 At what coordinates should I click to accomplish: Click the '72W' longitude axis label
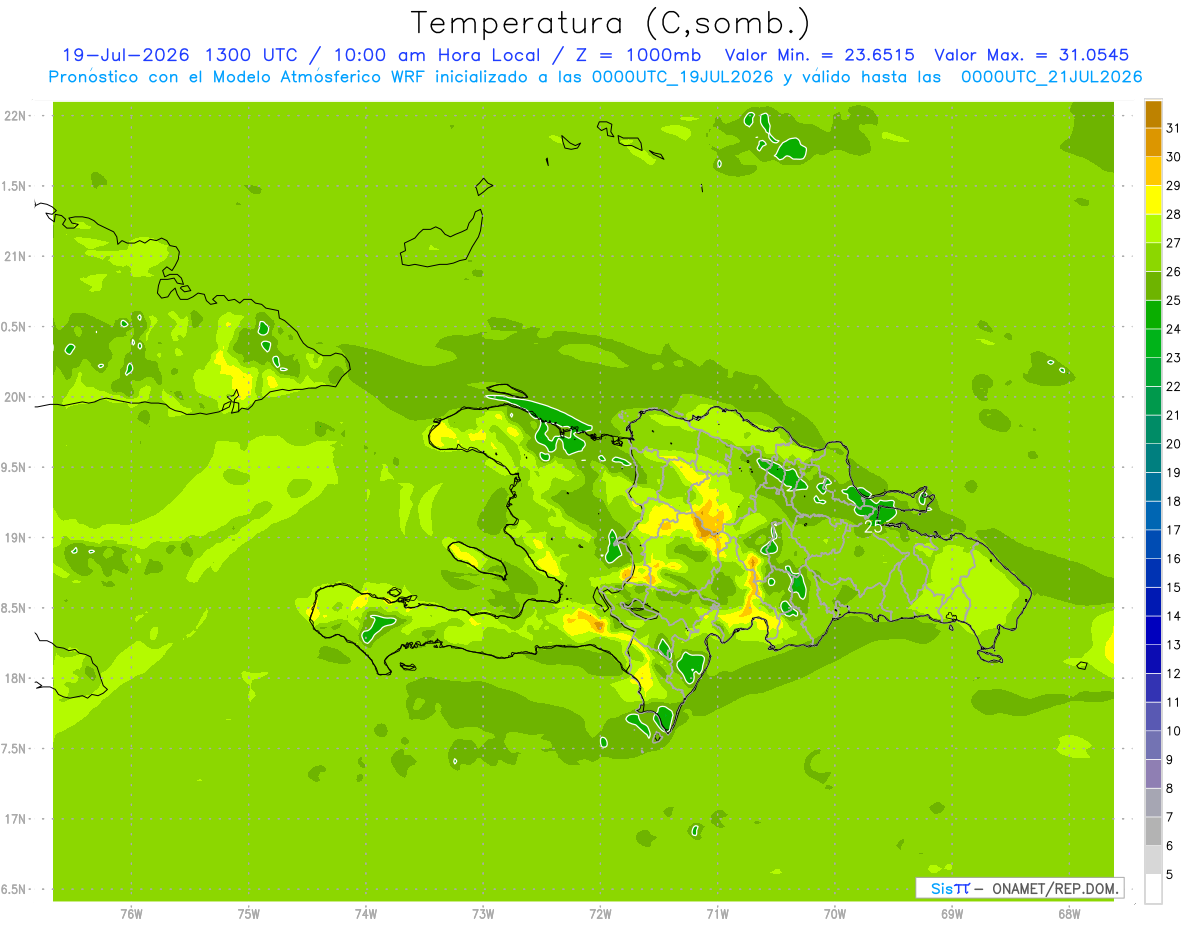tap(600, 914)
